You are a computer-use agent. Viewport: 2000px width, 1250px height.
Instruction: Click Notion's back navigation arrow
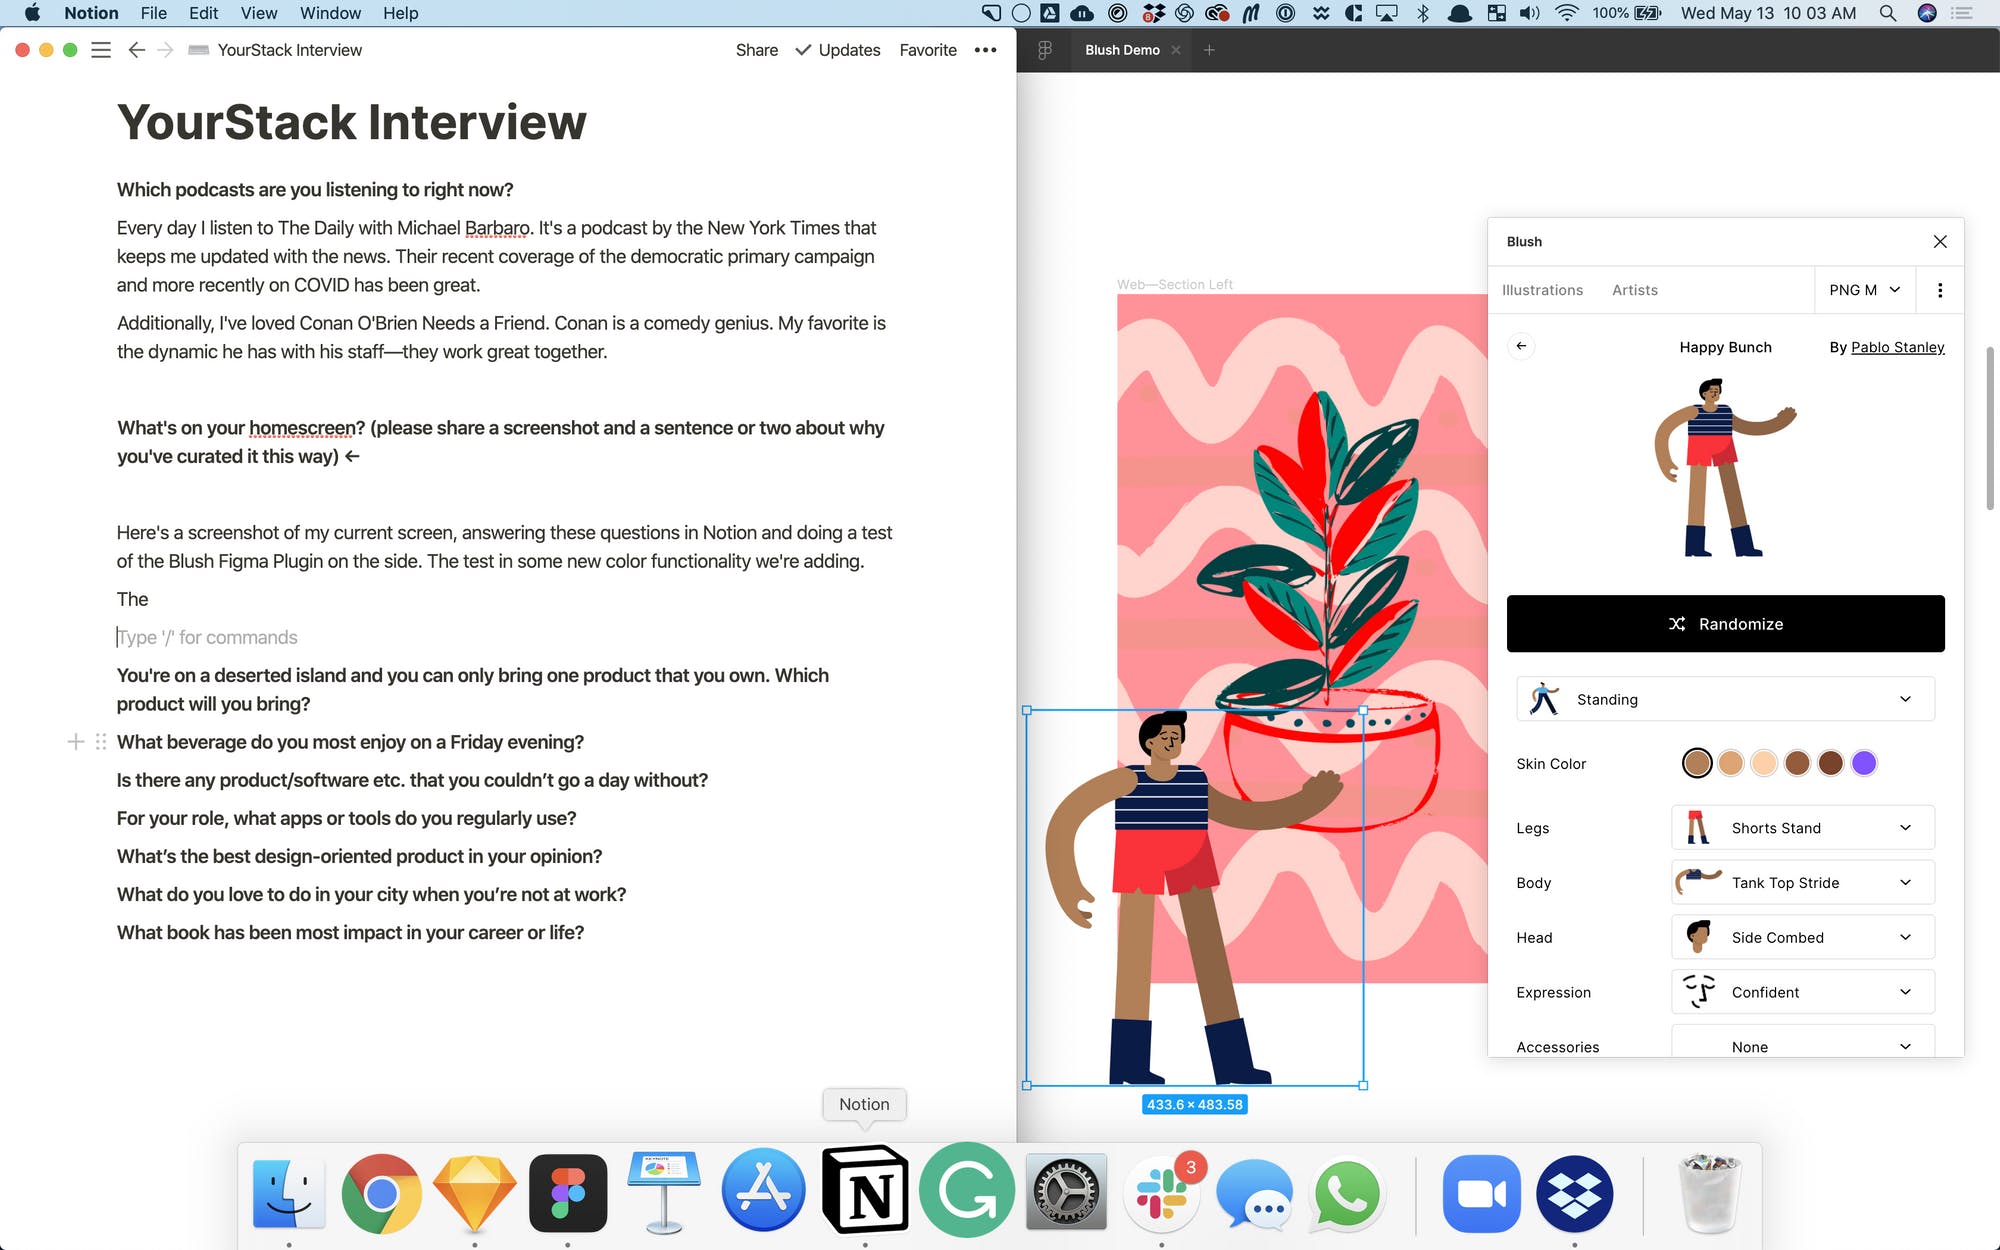(137, 50)
